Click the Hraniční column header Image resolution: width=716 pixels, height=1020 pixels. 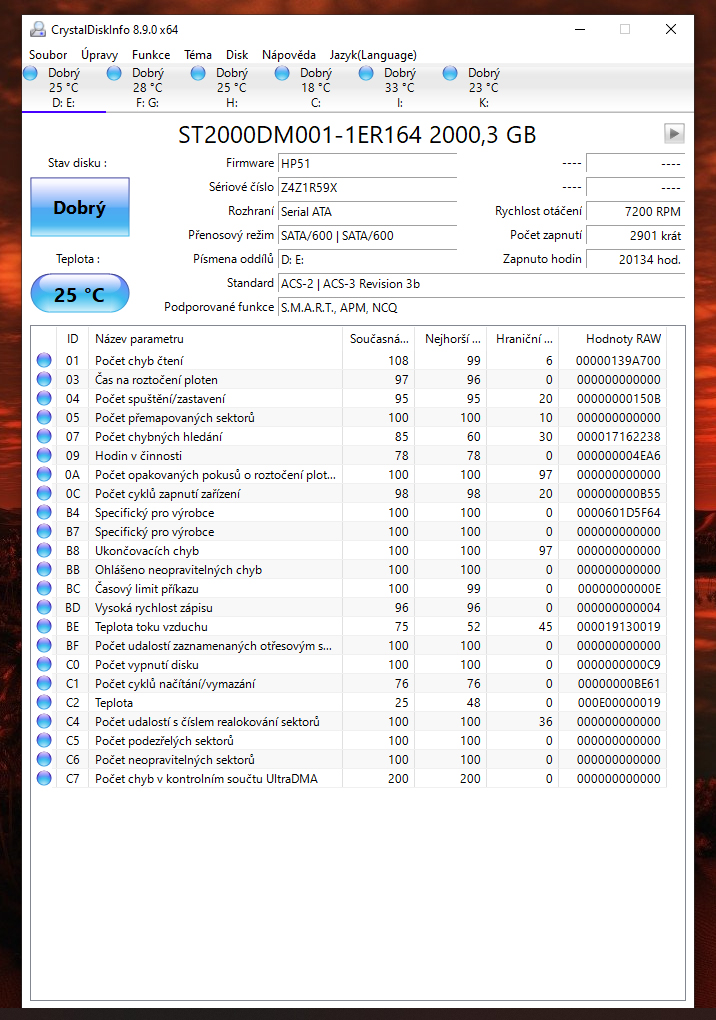tap(523, 338)
